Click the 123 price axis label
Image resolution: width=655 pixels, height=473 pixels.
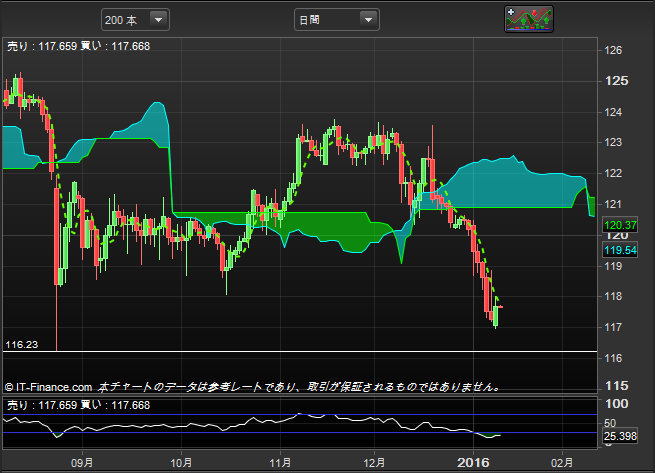click(x=613, y=142)
